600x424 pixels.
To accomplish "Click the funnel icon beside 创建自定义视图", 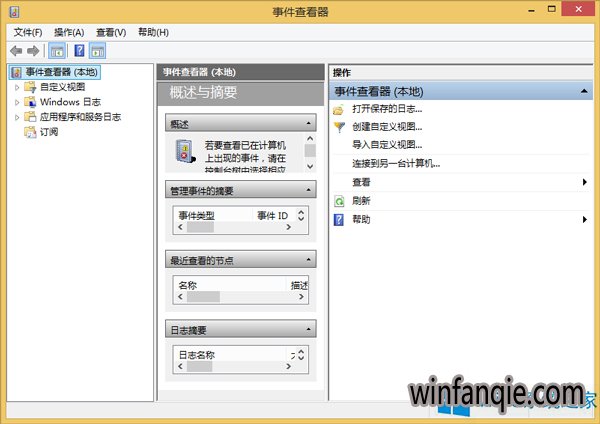I will [x=339, y=127].
